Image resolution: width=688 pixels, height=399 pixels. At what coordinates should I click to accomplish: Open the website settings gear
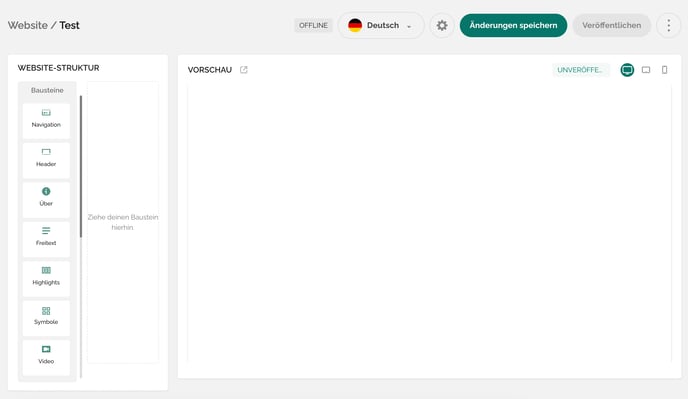coord(442,25)
